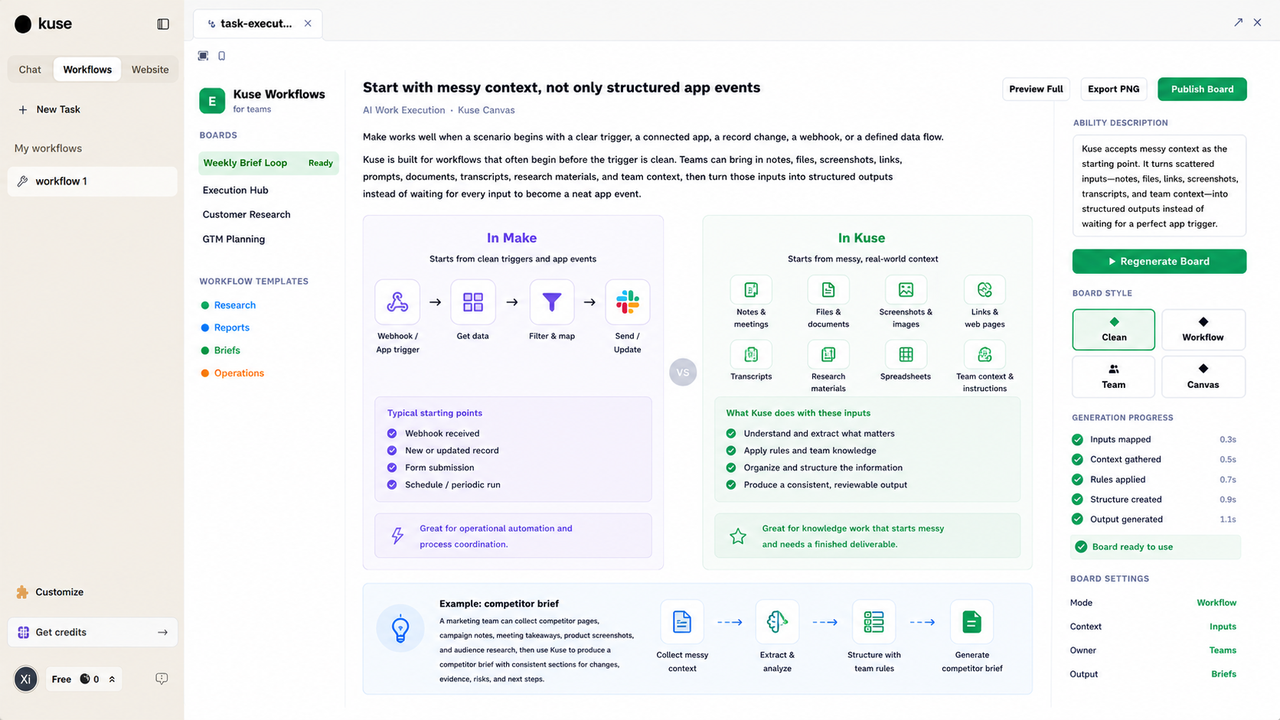The height and width of the screenshot is (720, 1280).
Task: Close the task-execut... tab
Action: pyautogui.click(x=307, y=23)
